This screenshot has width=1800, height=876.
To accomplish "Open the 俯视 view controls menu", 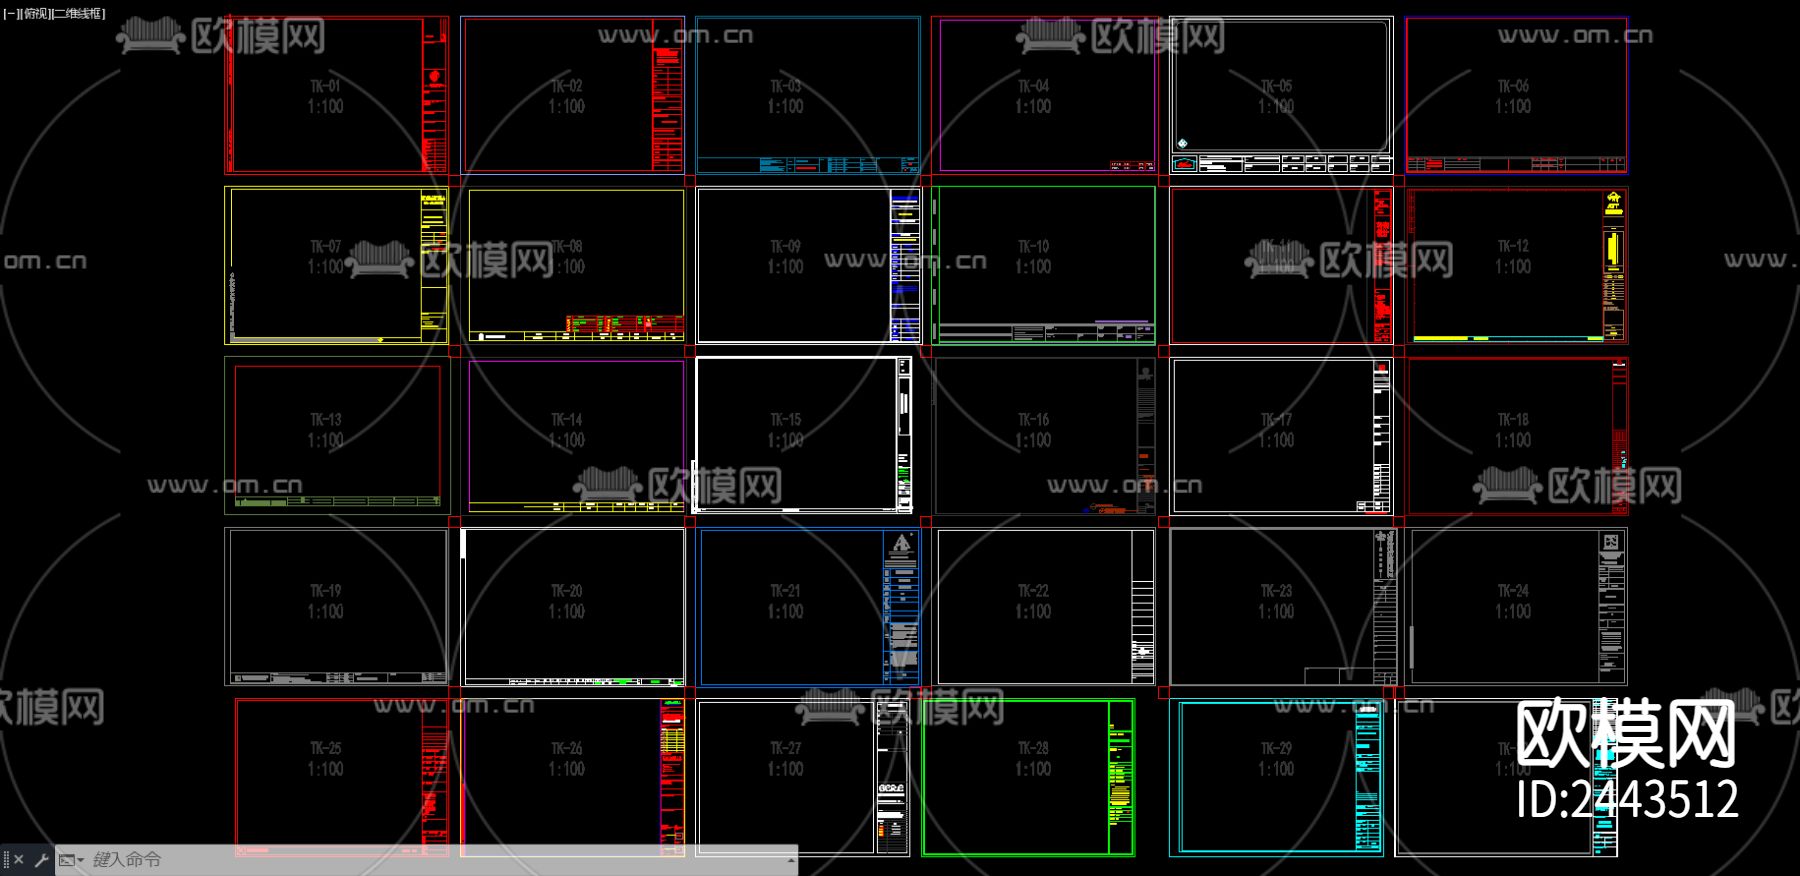I will point(35,14).
